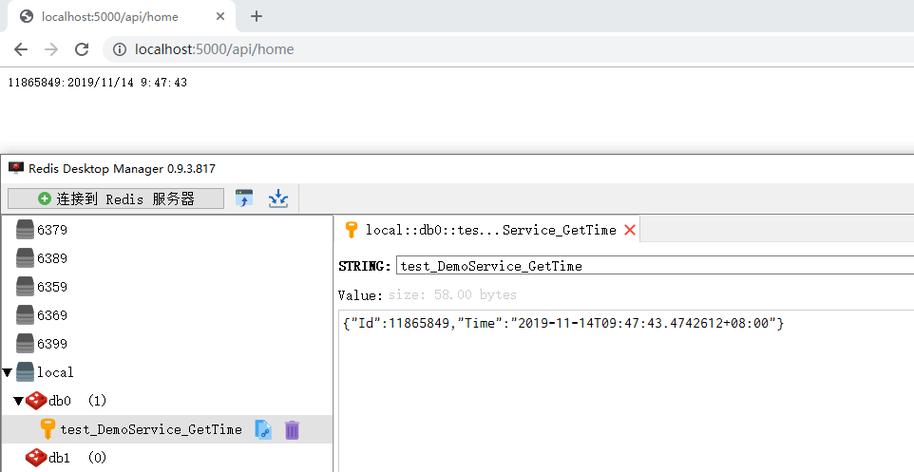
Task: Close the Service_GetTime key tab
Action: (630, 230)
